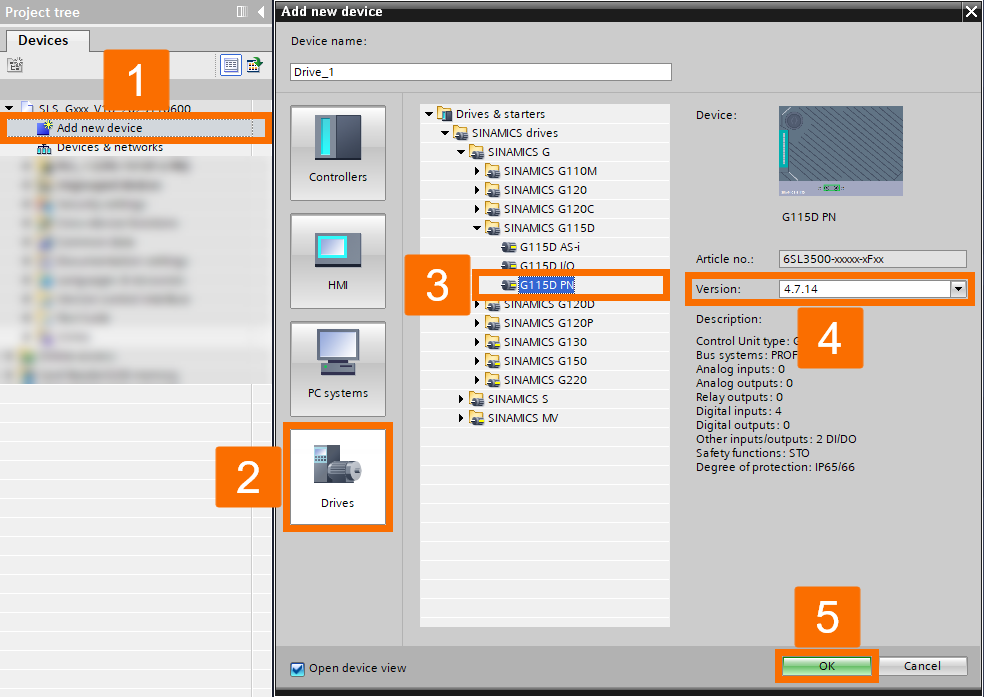The image size is (984, 697).
Task: Click the 'Other inputs/outputs: 2 DI/DO' text
Action: pos(776,439)
